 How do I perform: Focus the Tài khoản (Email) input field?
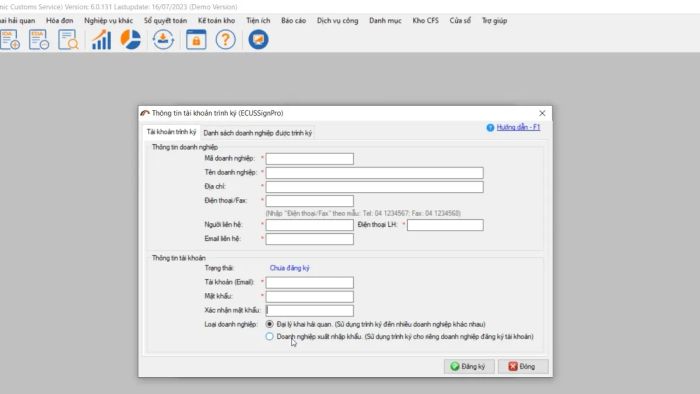pyautogui.click(x=309, y=282)
